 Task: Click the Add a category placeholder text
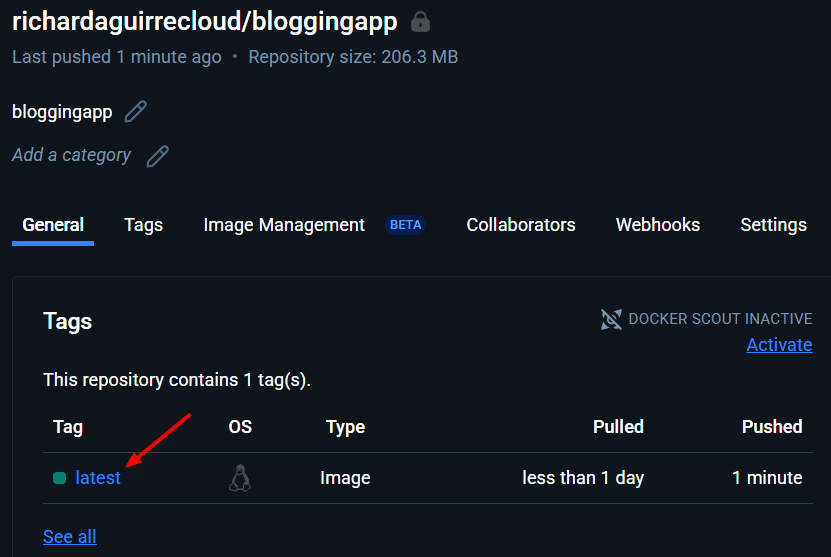click(71, 155)
